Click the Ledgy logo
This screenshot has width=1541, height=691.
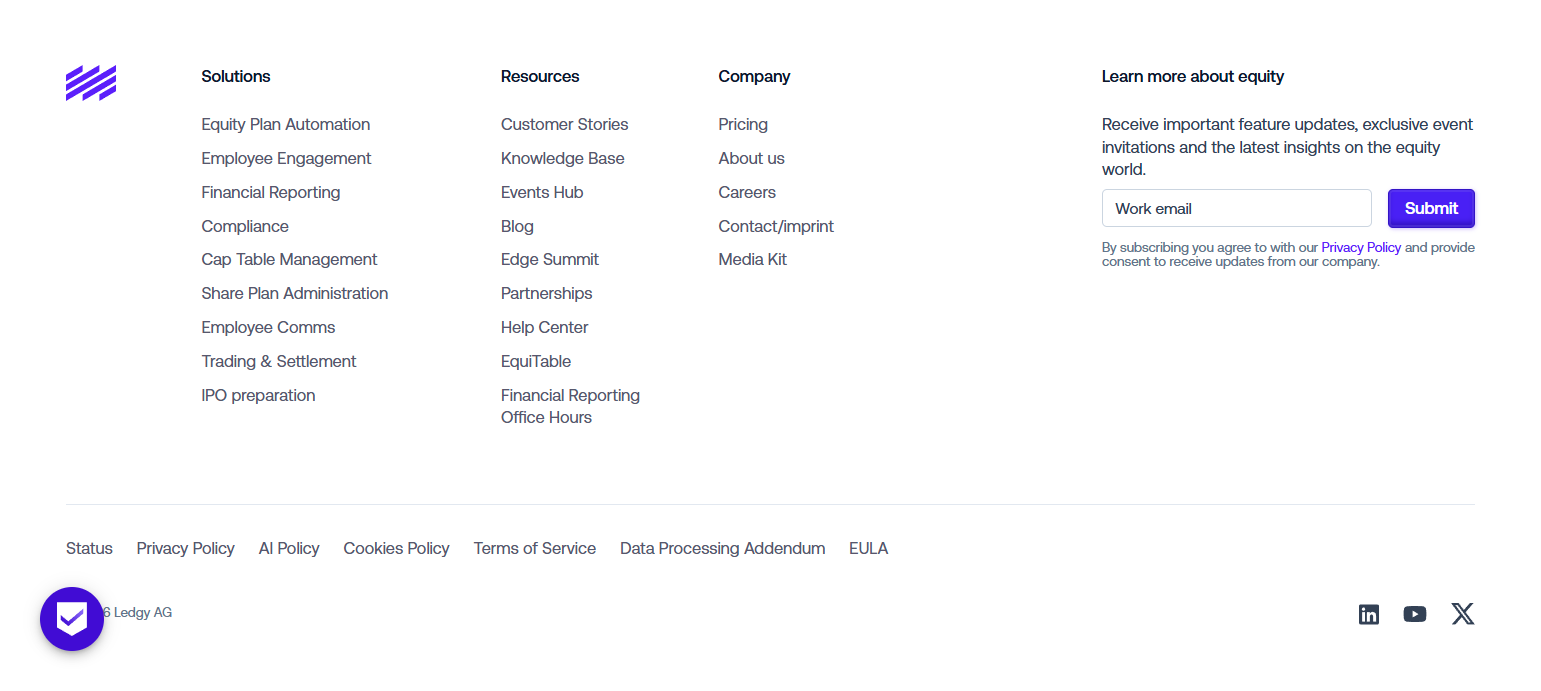[90, 83]
